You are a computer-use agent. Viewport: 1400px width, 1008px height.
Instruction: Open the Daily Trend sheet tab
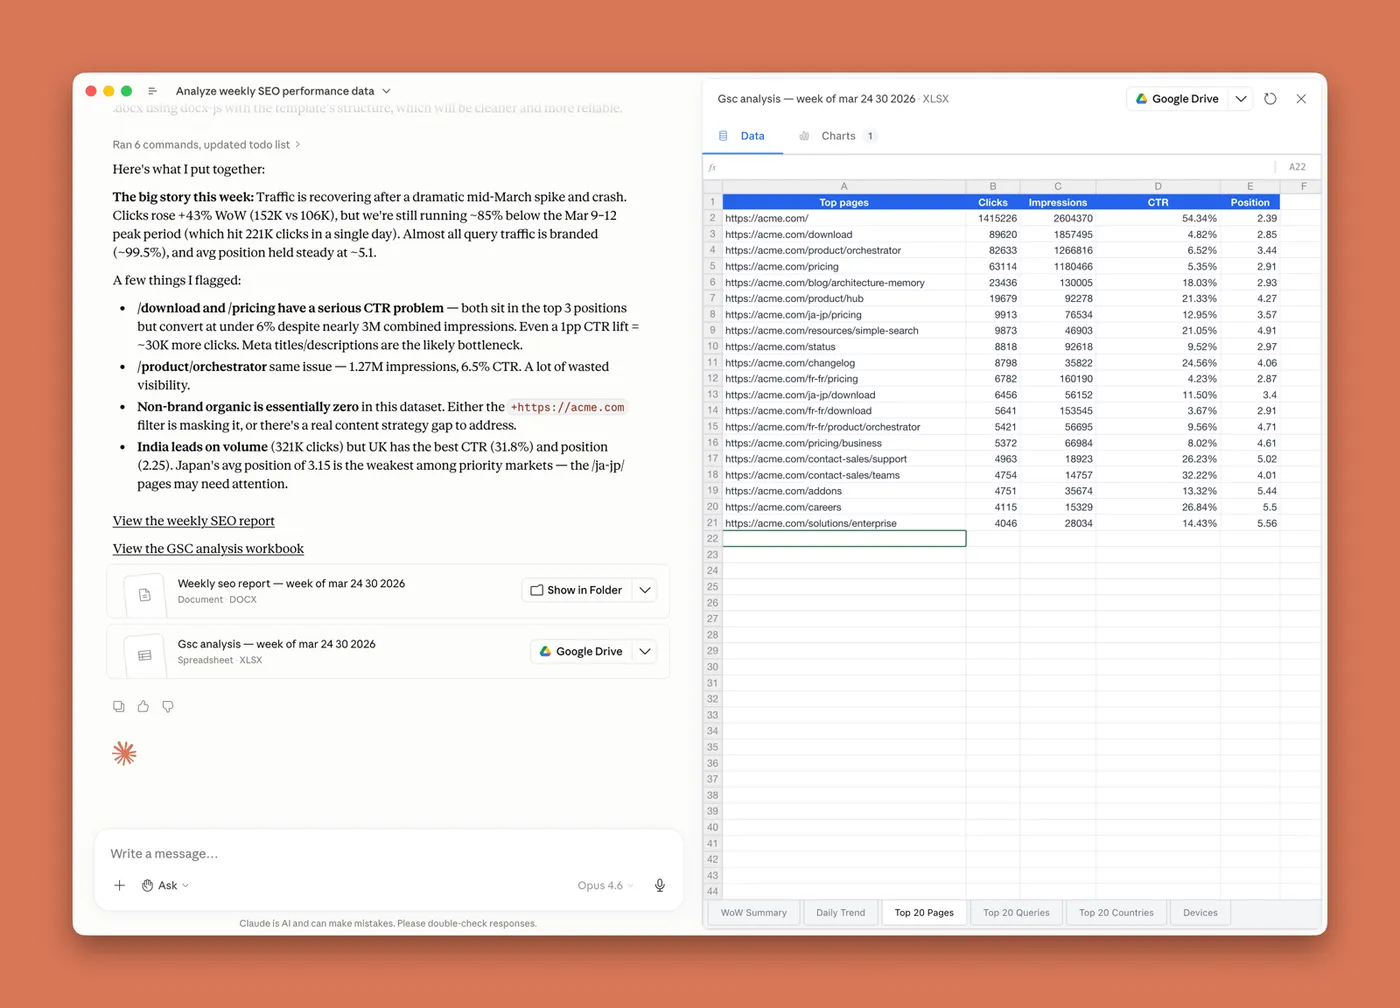pyautogui.click(x=840, y=913)
